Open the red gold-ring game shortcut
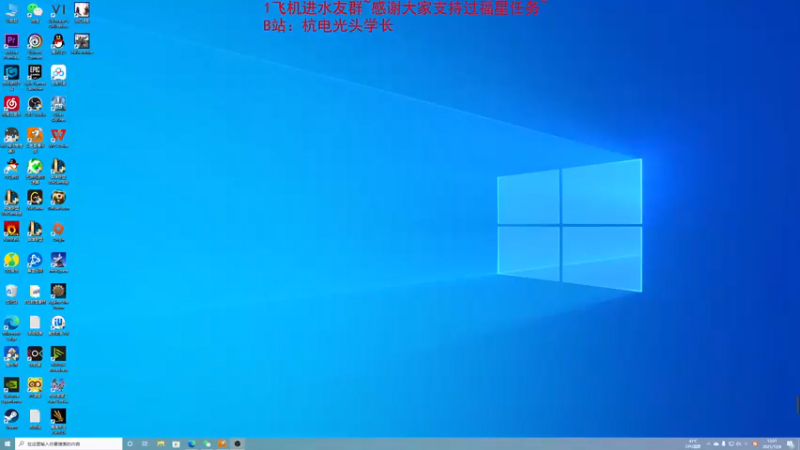Image resolution: width=800 pixels, height=450 pixels. (x=11, y=231)
